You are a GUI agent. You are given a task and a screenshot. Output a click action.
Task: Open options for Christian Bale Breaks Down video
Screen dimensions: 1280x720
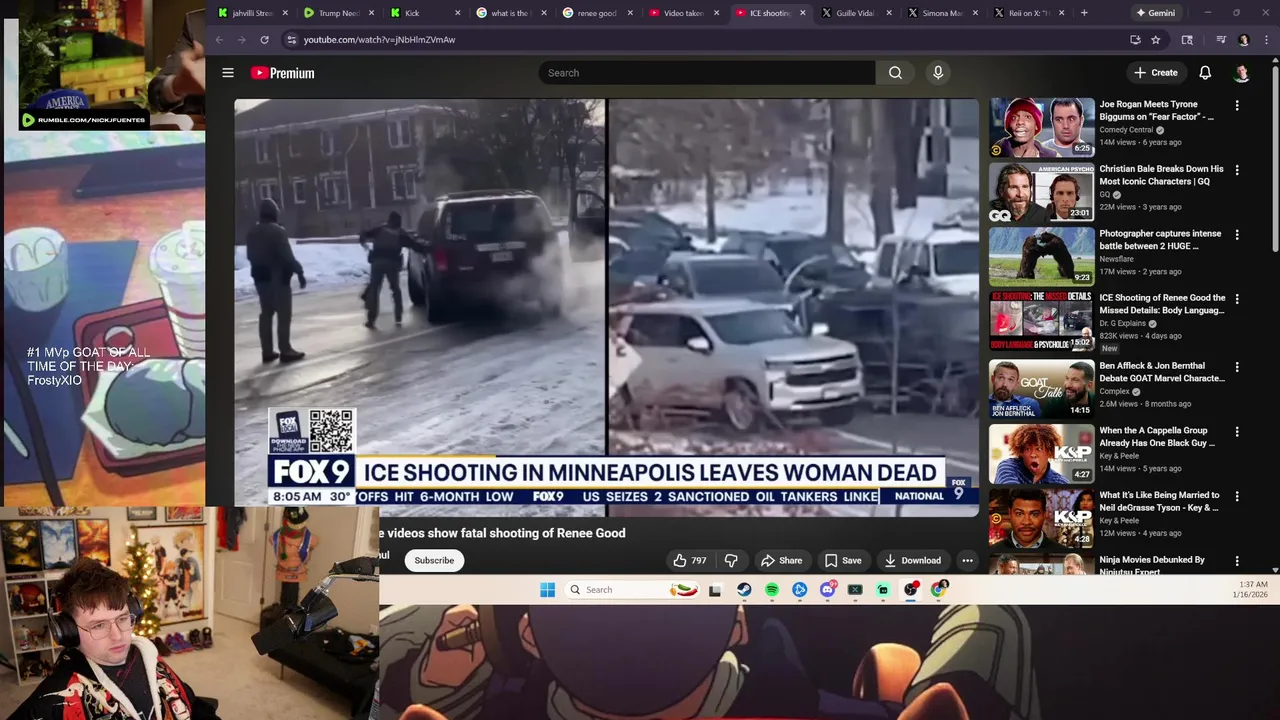click(x=1237, y=170)
